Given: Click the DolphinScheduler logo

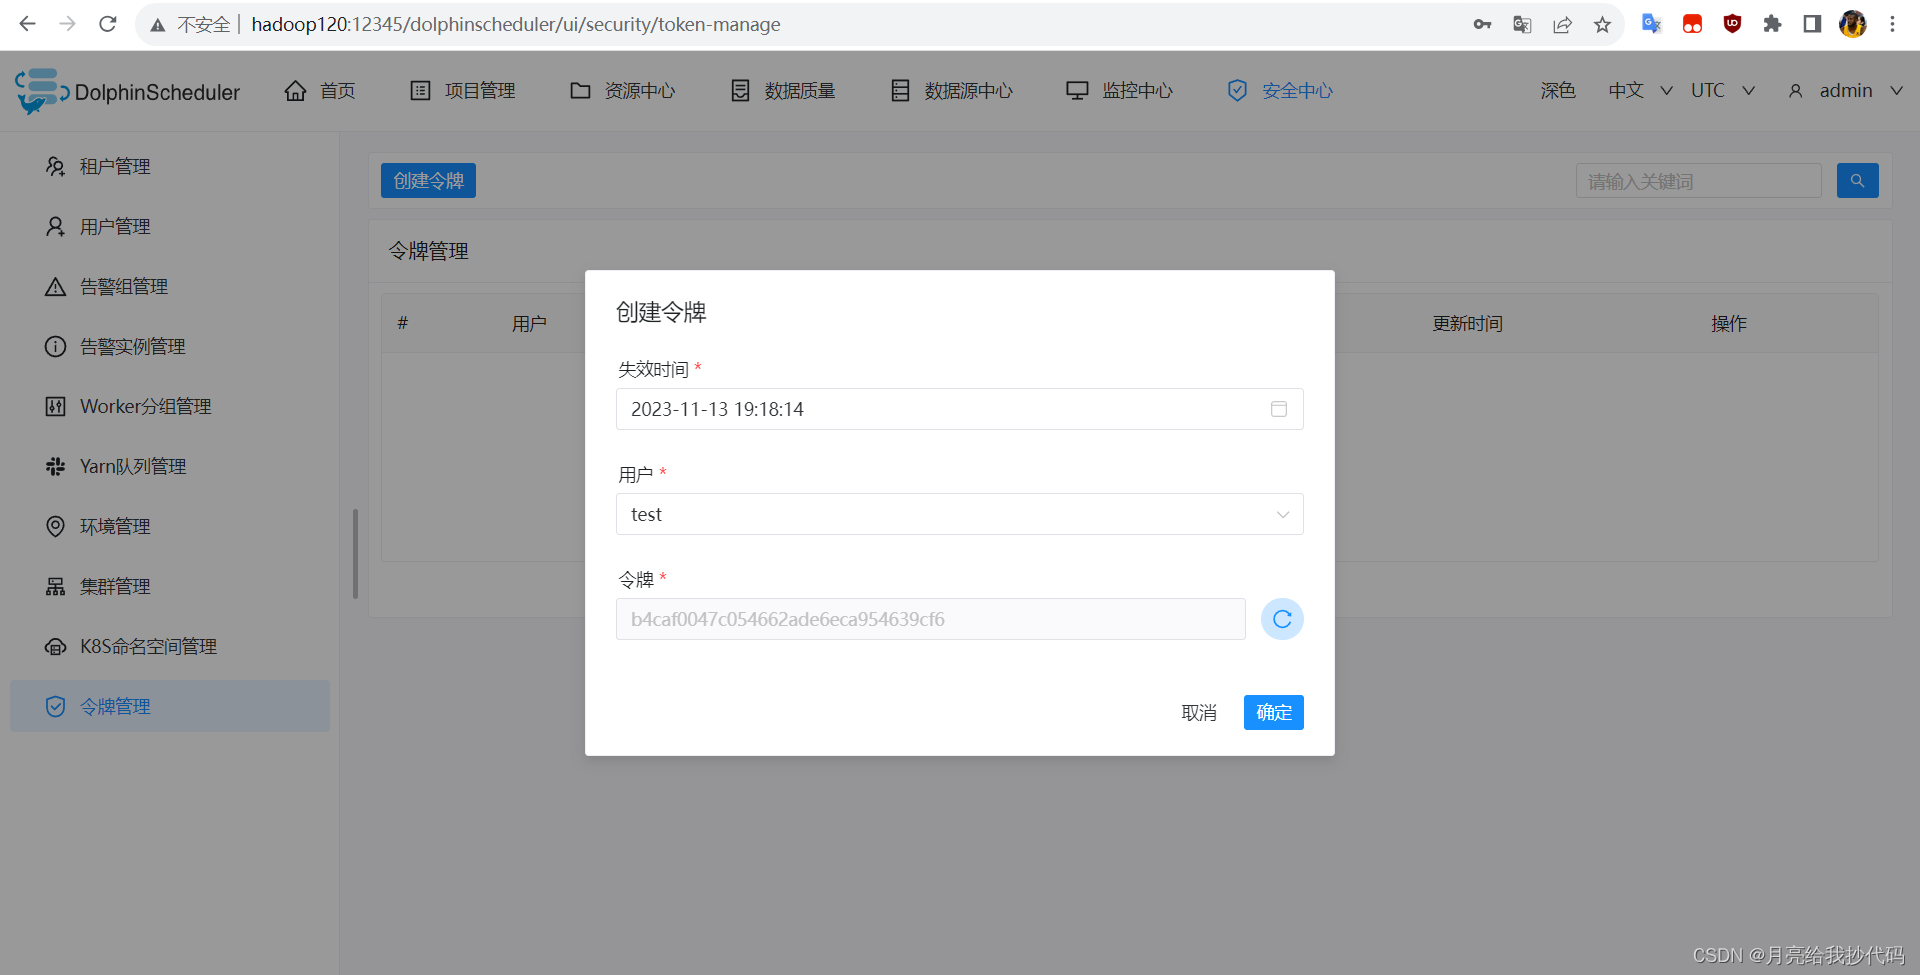Looking at the screenshot, I should 128,91.
